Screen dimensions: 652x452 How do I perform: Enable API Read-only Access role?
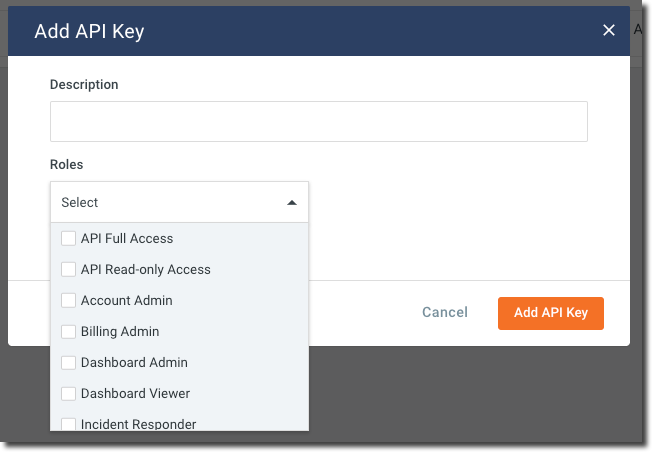coord(68,269)
